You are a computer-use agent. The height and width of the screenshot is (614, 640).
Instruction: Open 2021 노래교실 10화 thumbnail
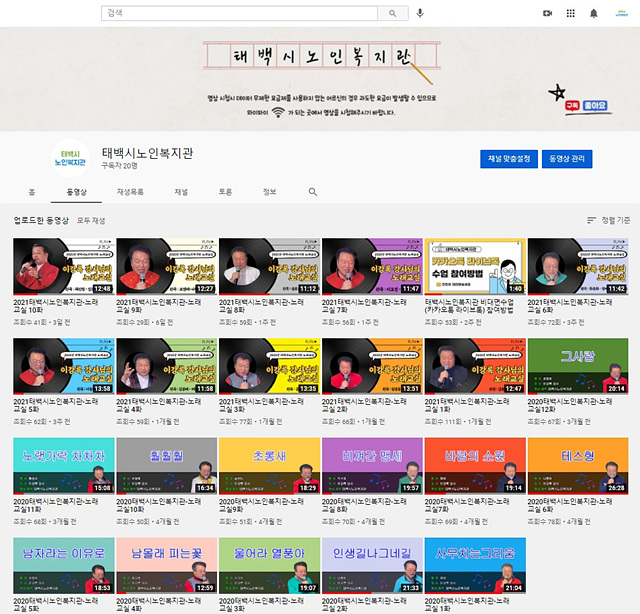coord(64,266)
